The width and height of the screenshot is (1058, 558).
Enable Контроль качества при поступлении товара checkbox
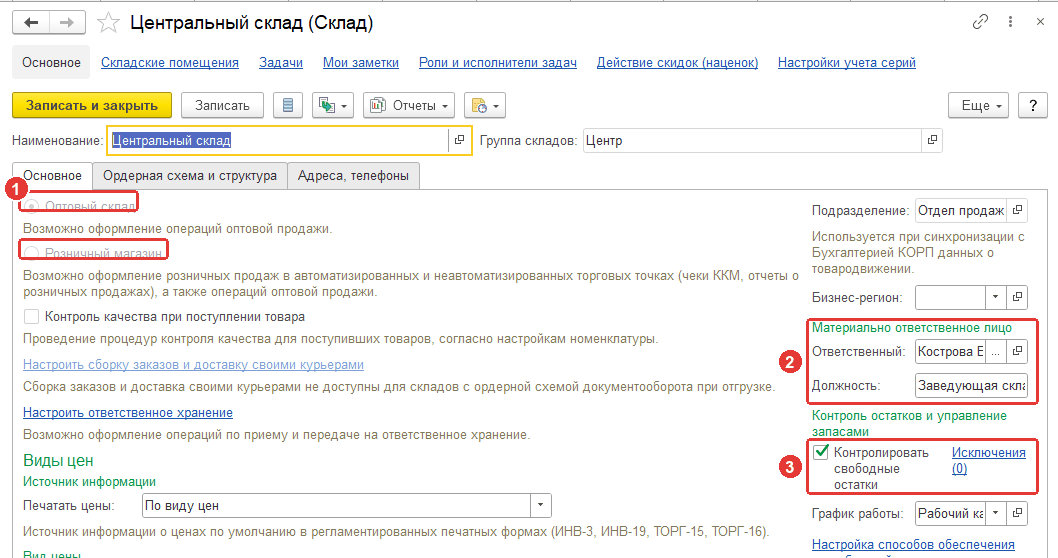pos(31,316)
